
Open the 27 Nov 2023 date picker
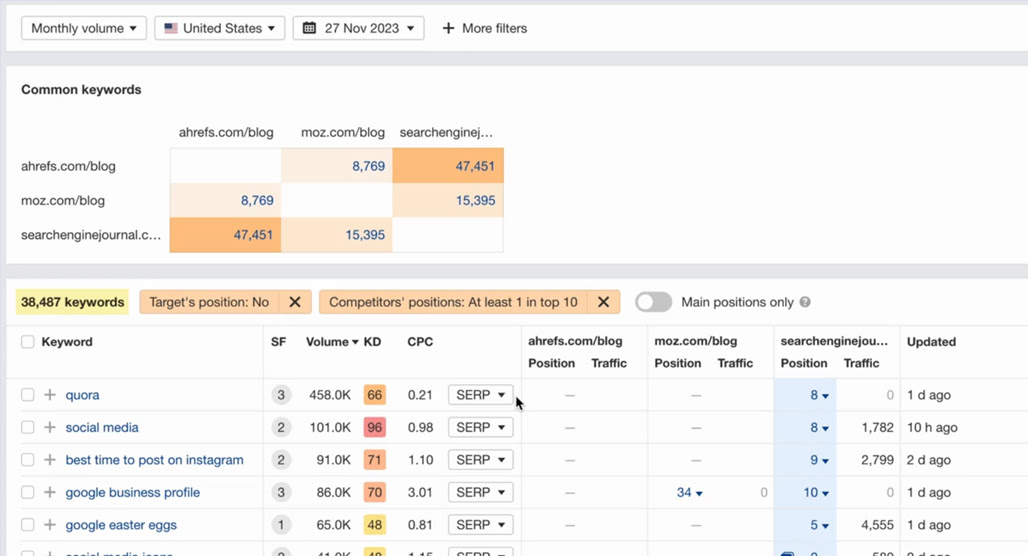tap(359, 28)
